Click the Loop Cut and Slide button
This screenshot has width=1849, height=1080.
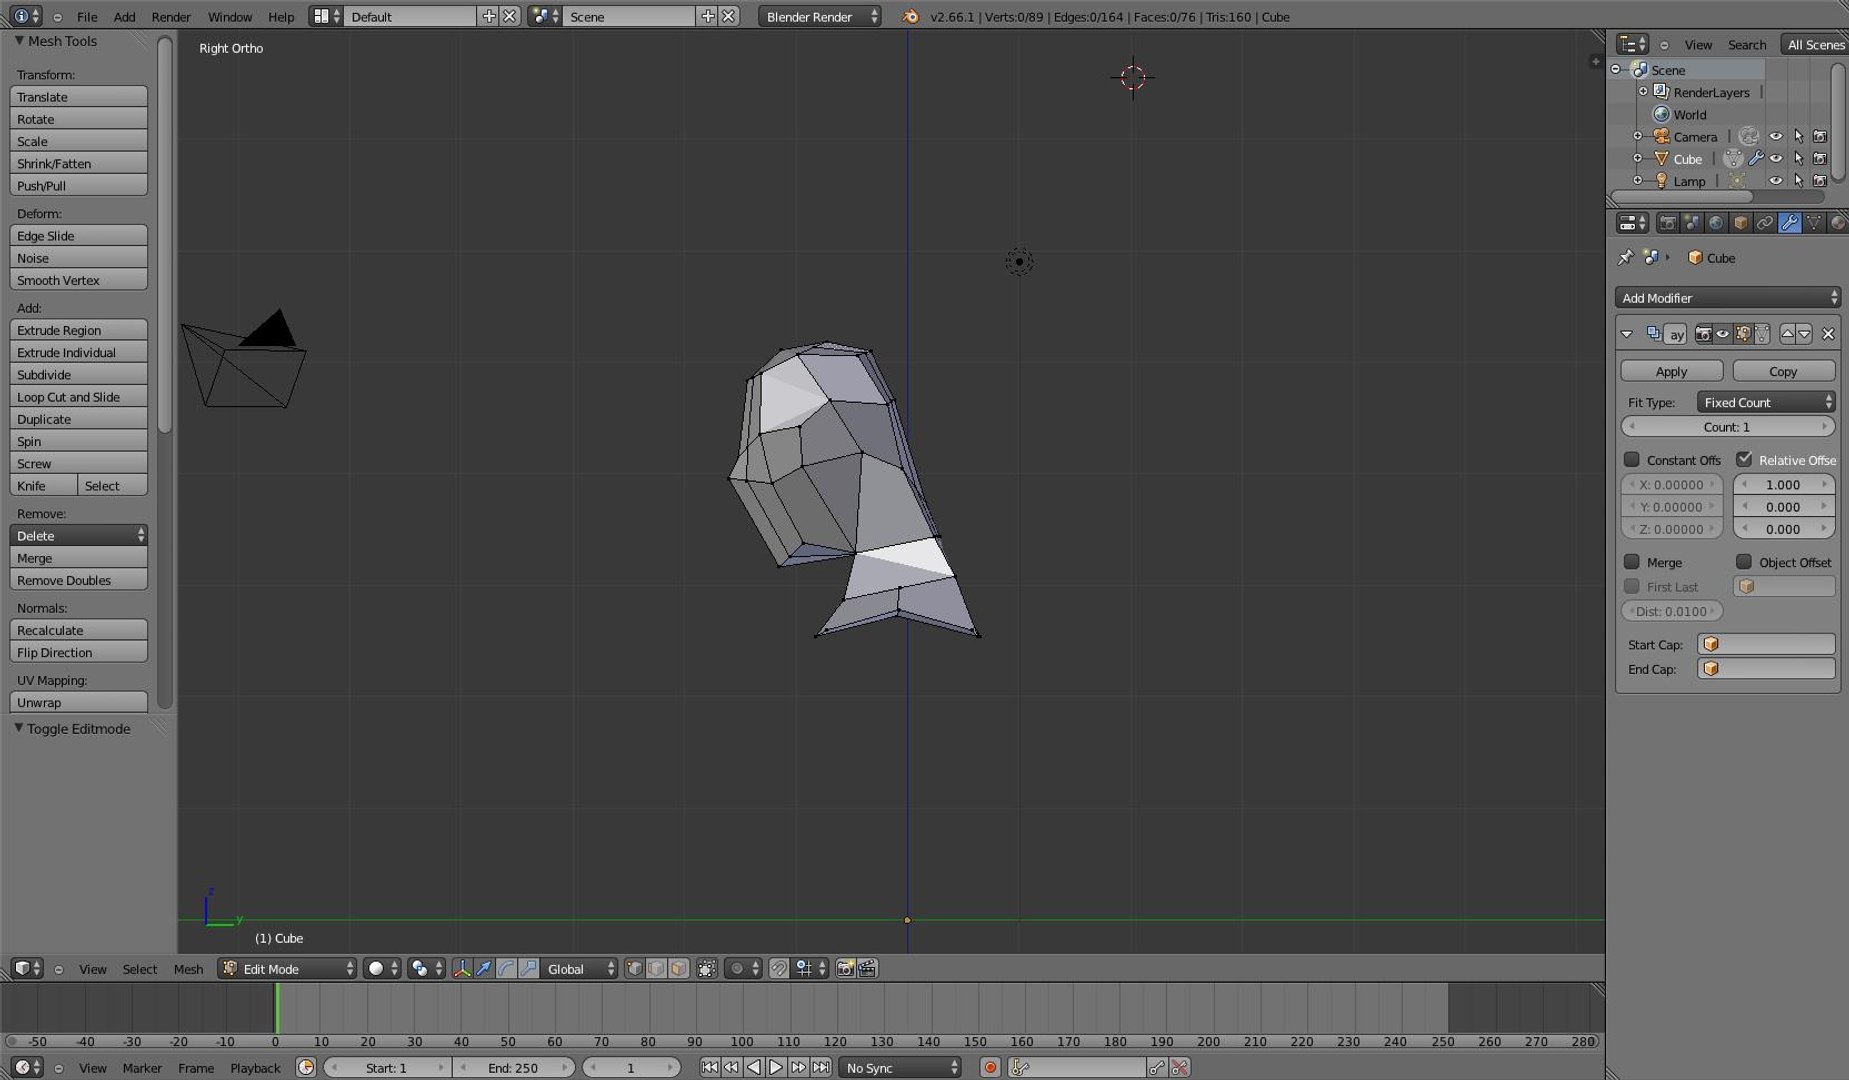79,397
